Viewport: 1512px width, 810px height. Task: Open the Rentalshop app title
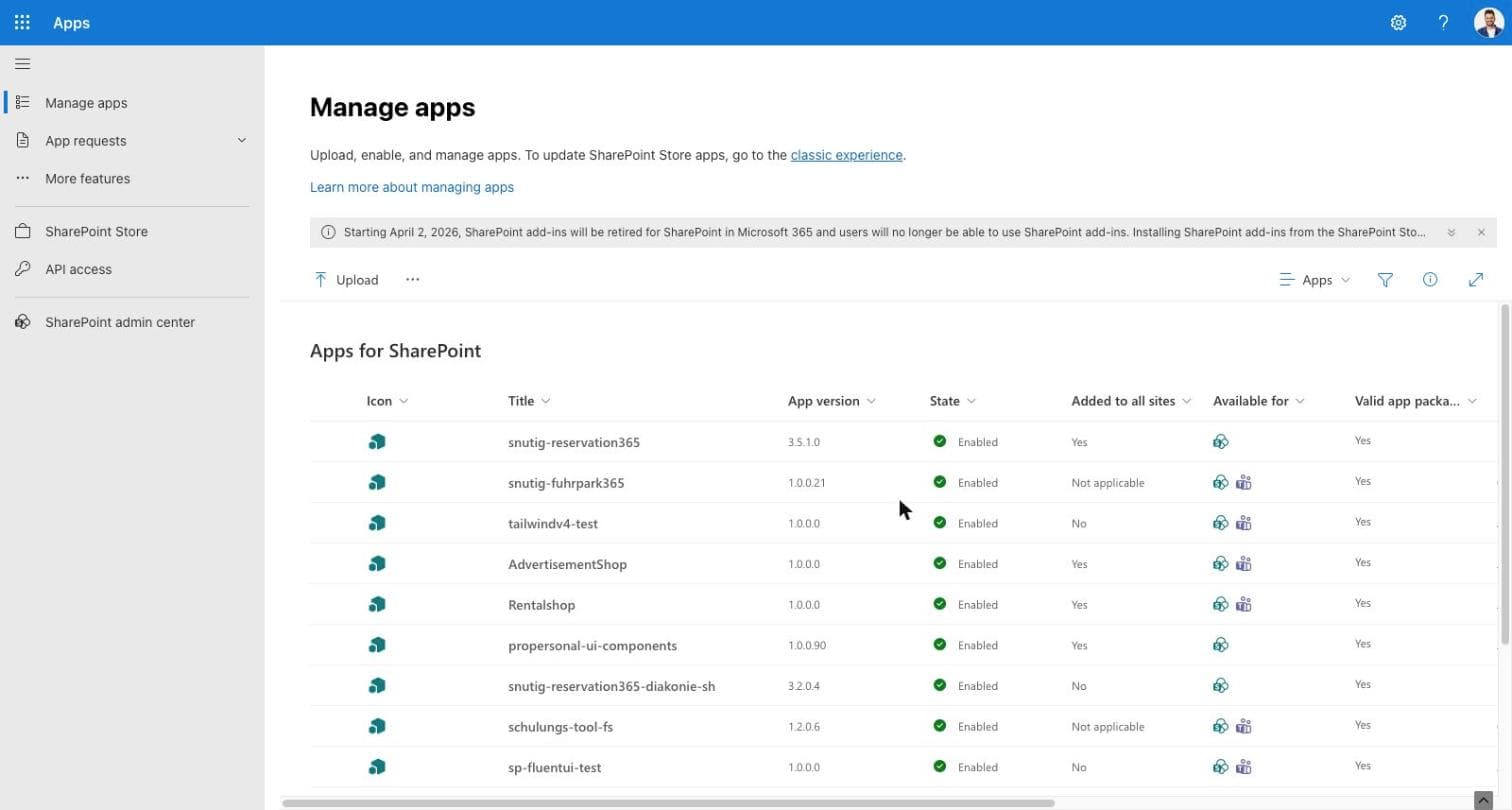pyautogui.click(x=541, y=605)
